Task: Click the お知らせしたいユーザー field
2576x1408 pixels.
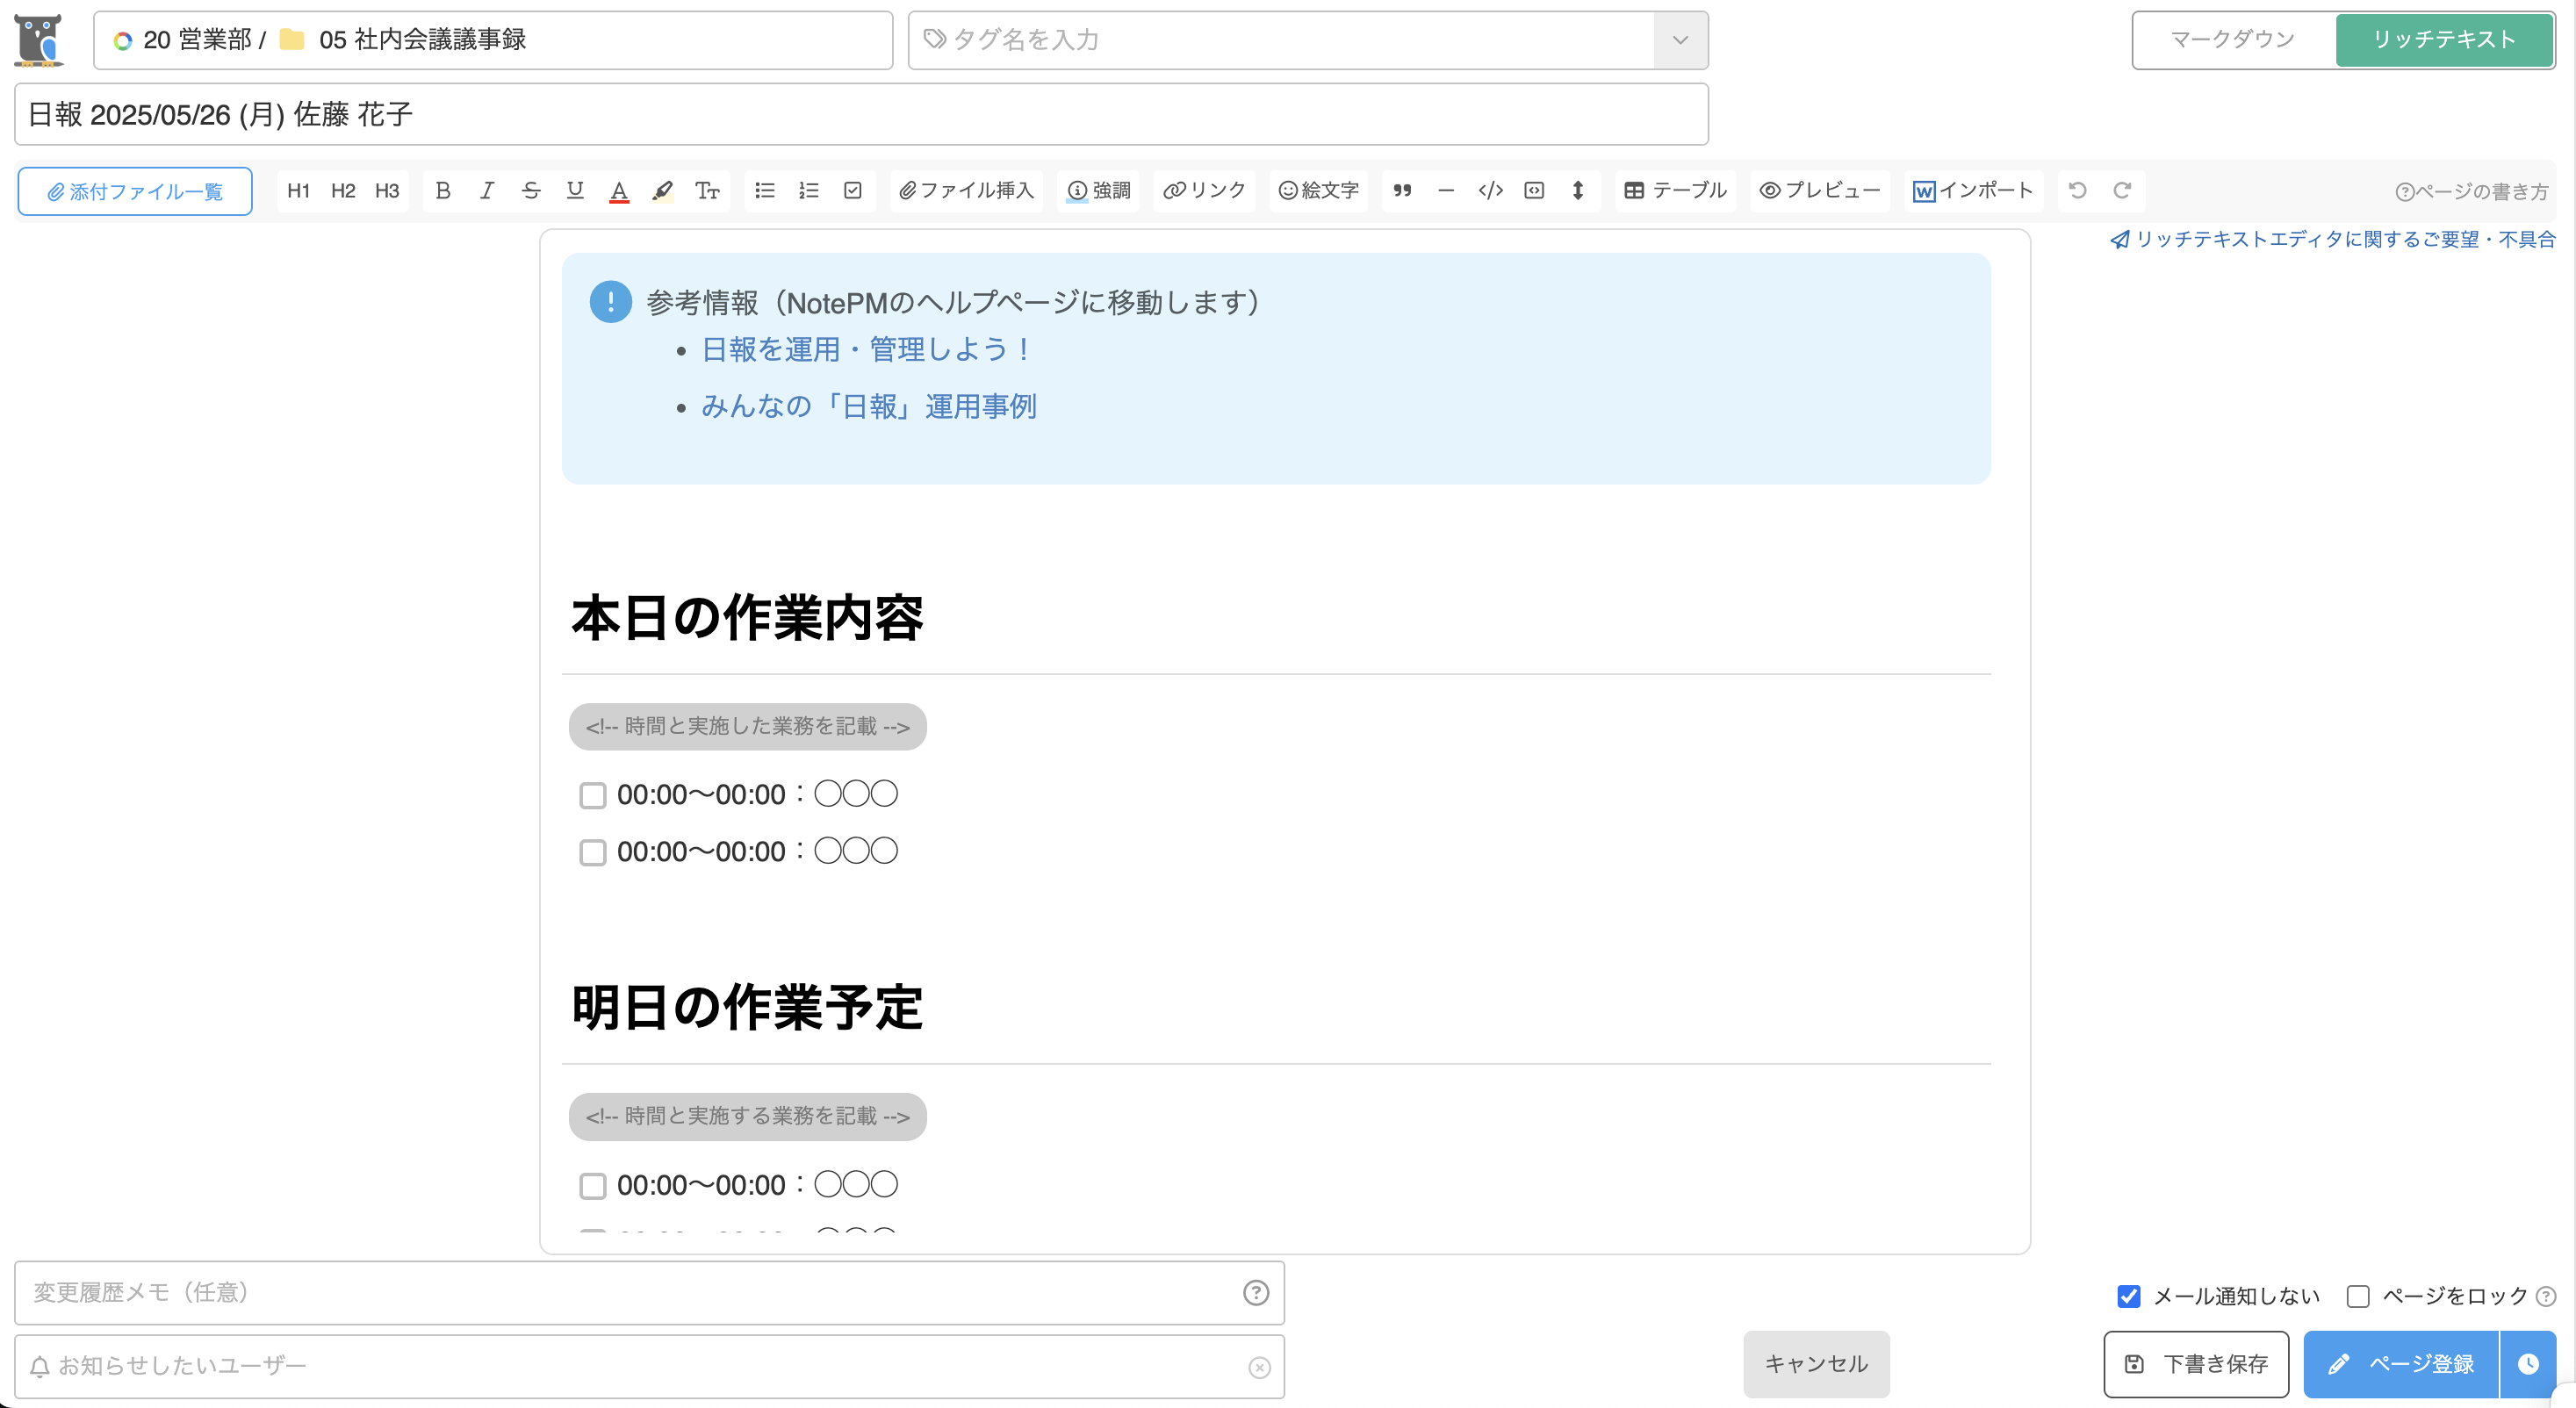Action: 649,1367
